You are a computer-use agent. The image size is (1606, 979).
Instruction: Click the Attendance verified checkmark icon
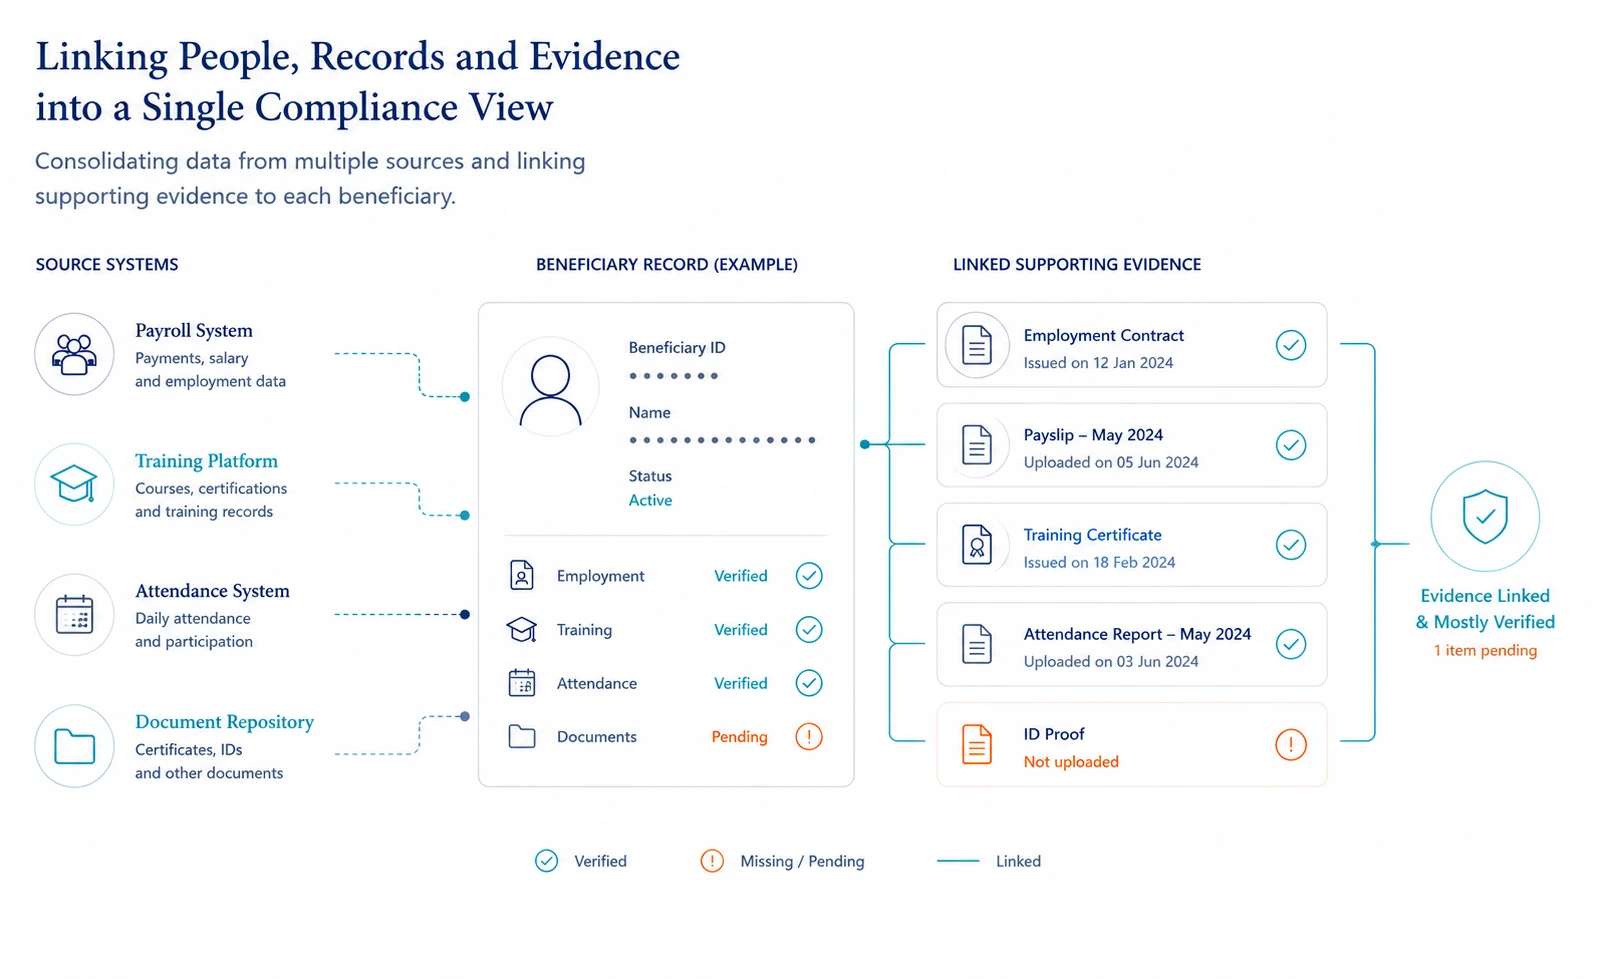coord(809,683)
